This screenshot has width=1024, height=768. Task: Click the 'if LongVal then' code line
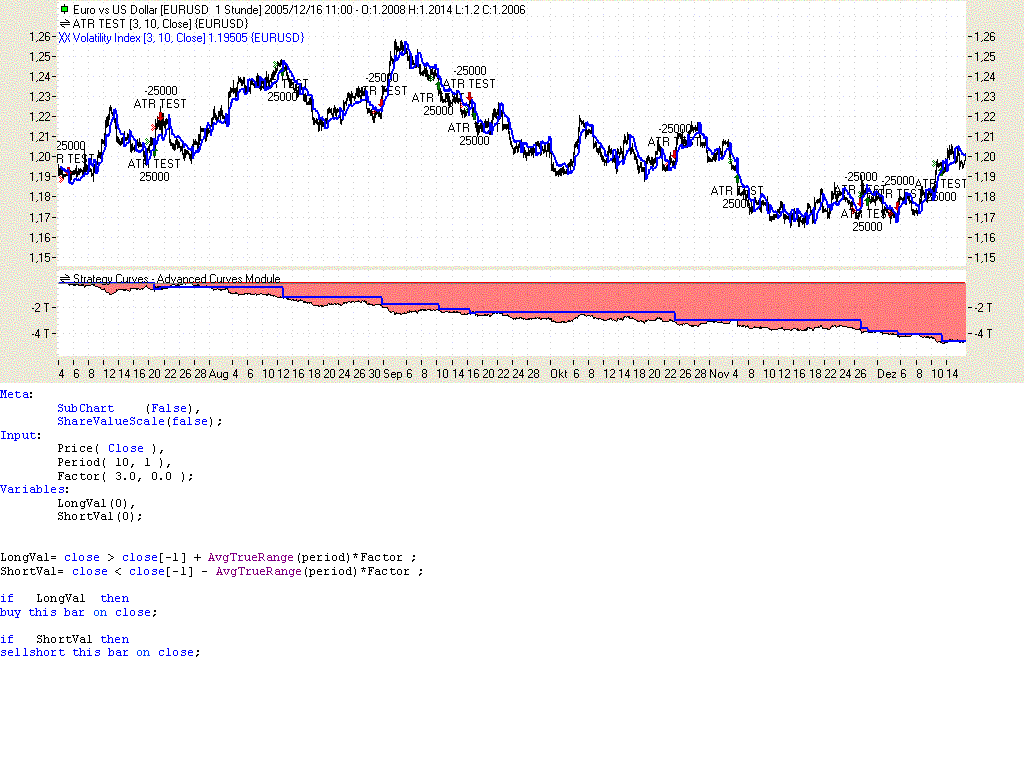(x=65, y=599)
